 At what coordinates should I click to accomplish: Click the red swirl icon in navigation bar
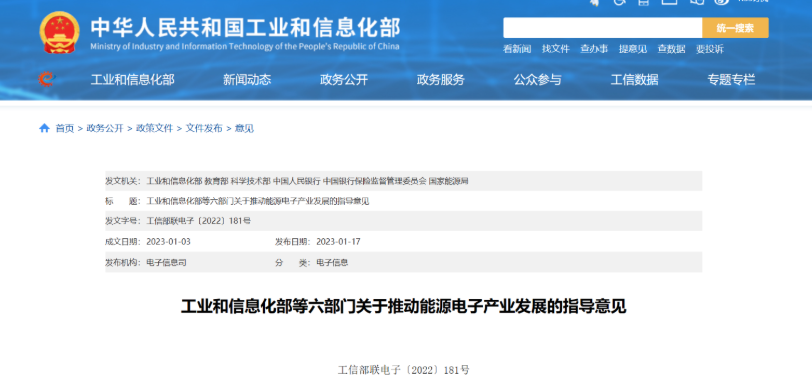[x=47, y=79]
